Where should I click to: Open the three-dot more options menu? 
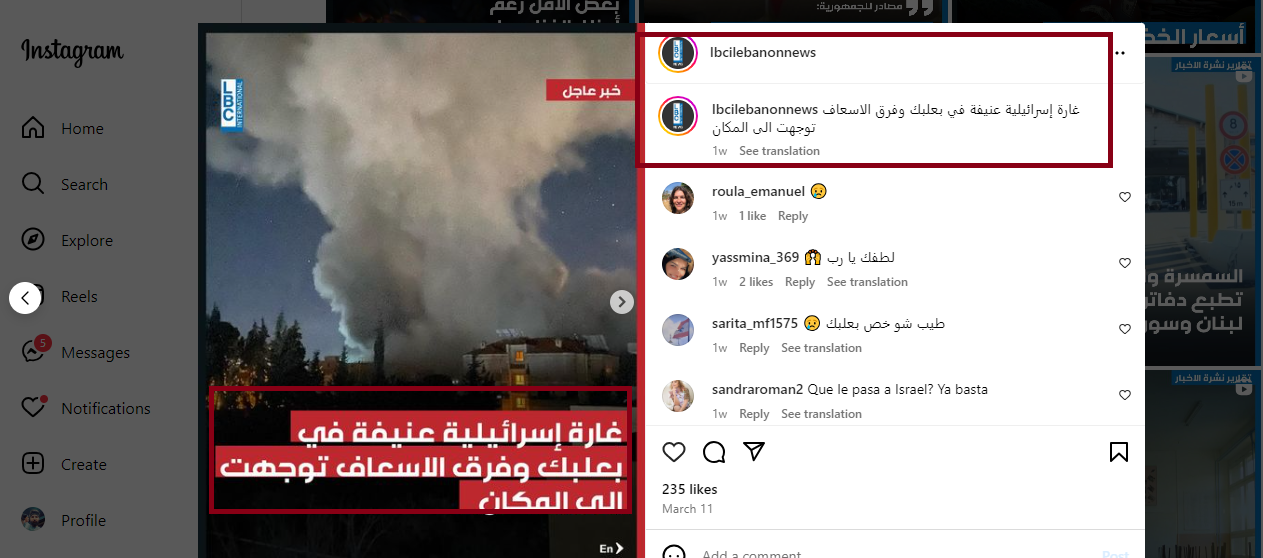click(1119, 53)
